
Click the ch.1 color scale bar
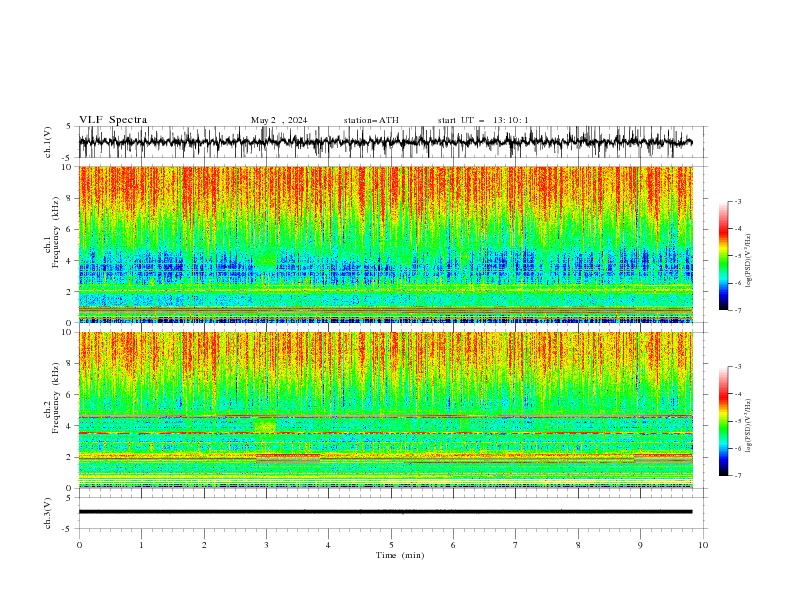(x=724, y=256)
